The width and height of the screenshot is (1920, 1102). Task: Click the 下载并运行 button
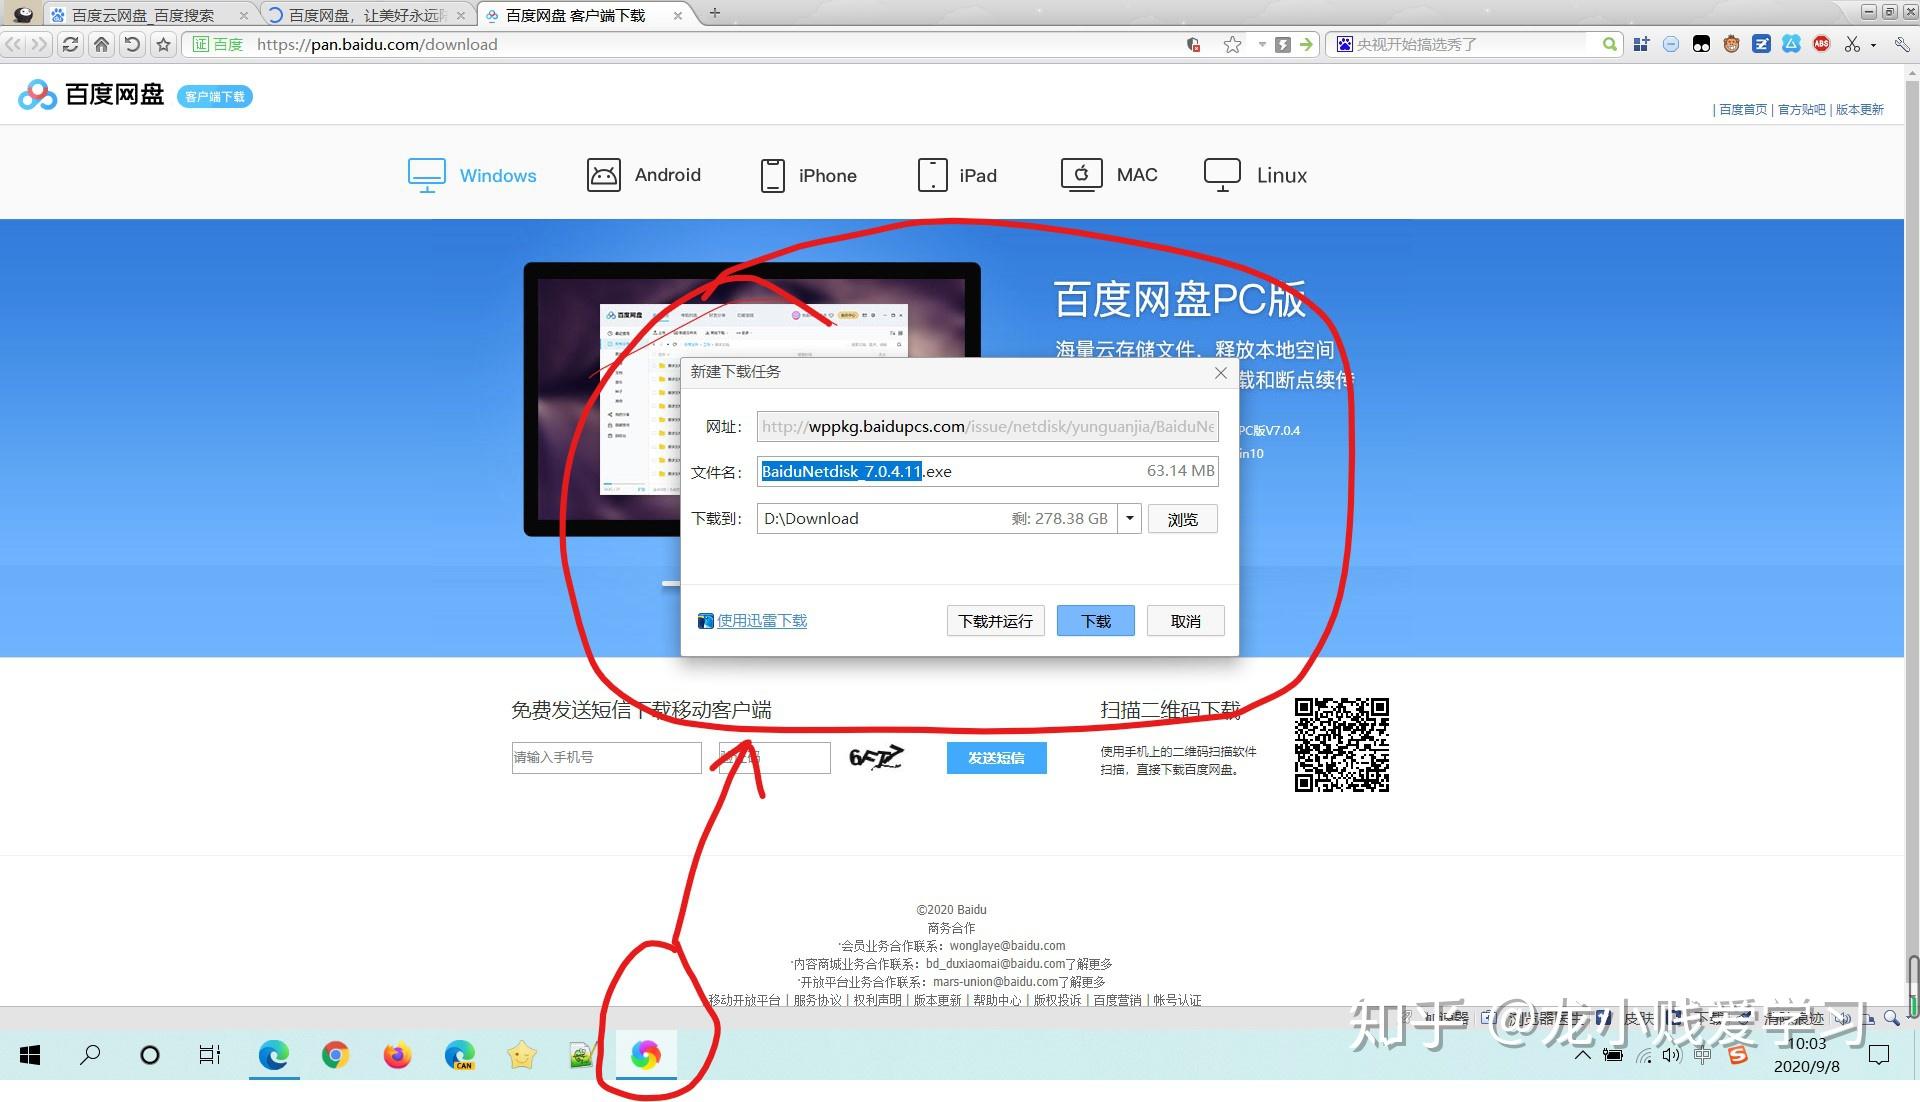click(x=996, y=621)
